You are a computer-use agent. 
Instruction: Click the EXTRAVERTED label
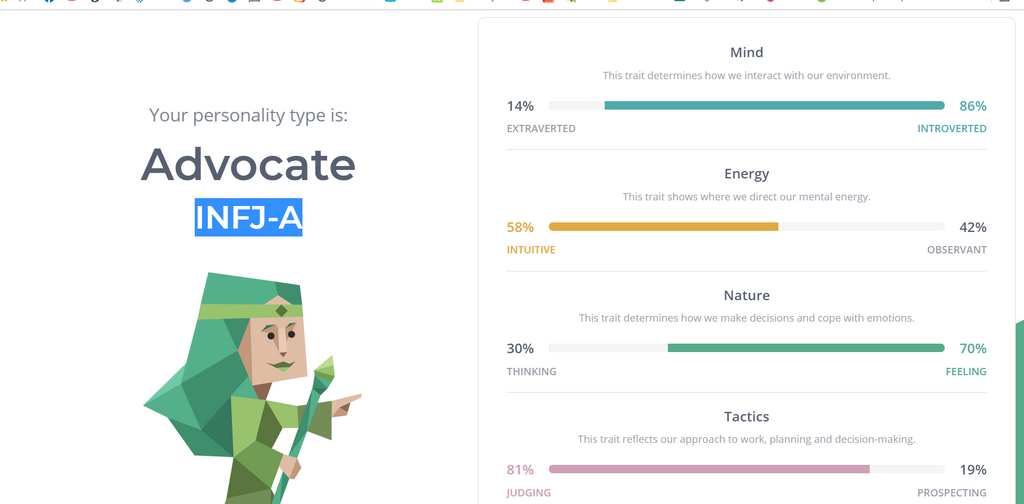click(541, 129)
